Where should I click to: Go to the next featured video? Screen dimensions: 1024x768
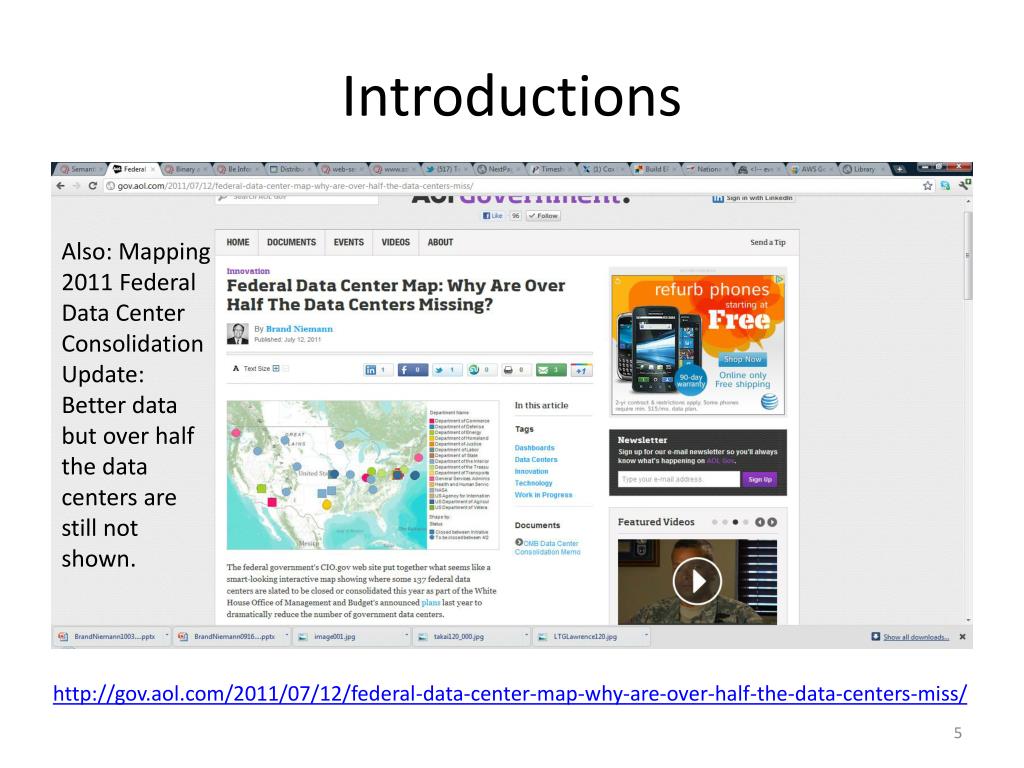click(x=773, y=522)
